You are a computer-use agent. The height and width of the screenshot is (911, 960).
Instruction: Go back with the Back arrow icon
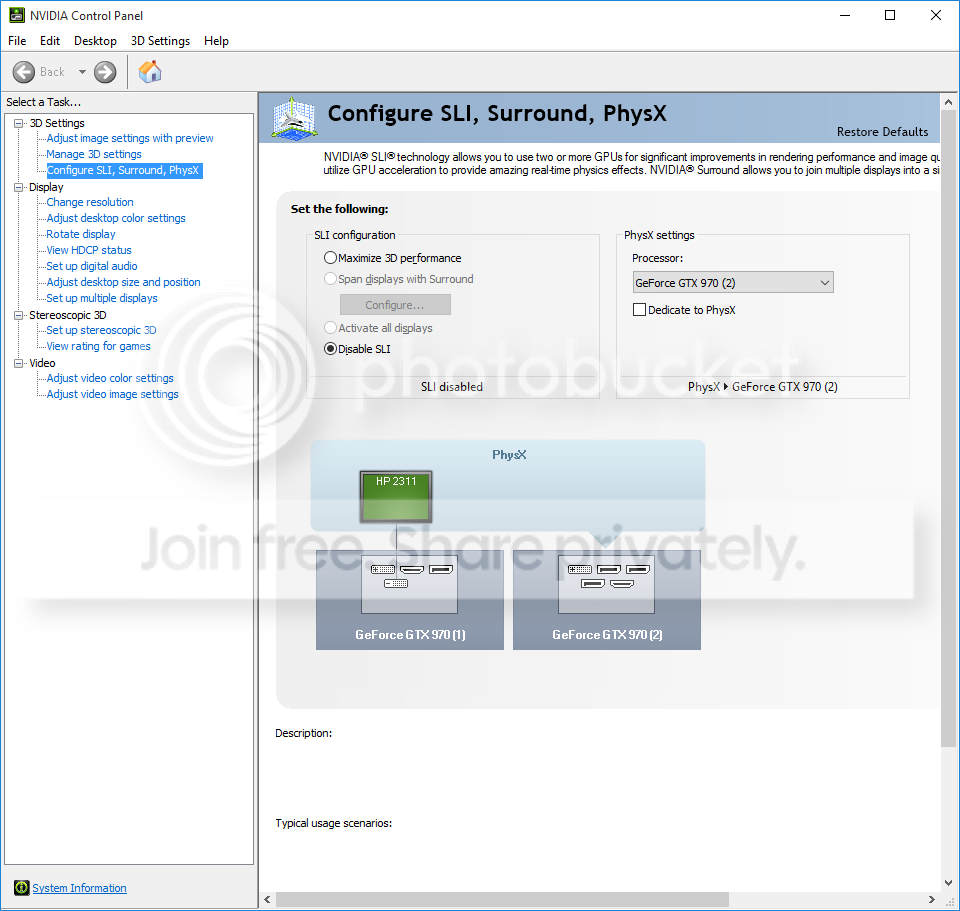pos(24,72)
